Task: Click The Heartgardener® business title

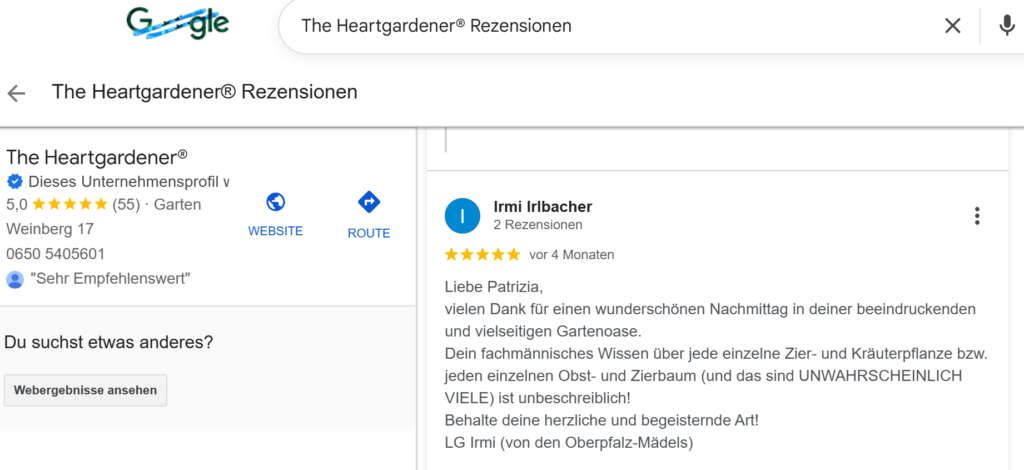Action: (97, 157)
